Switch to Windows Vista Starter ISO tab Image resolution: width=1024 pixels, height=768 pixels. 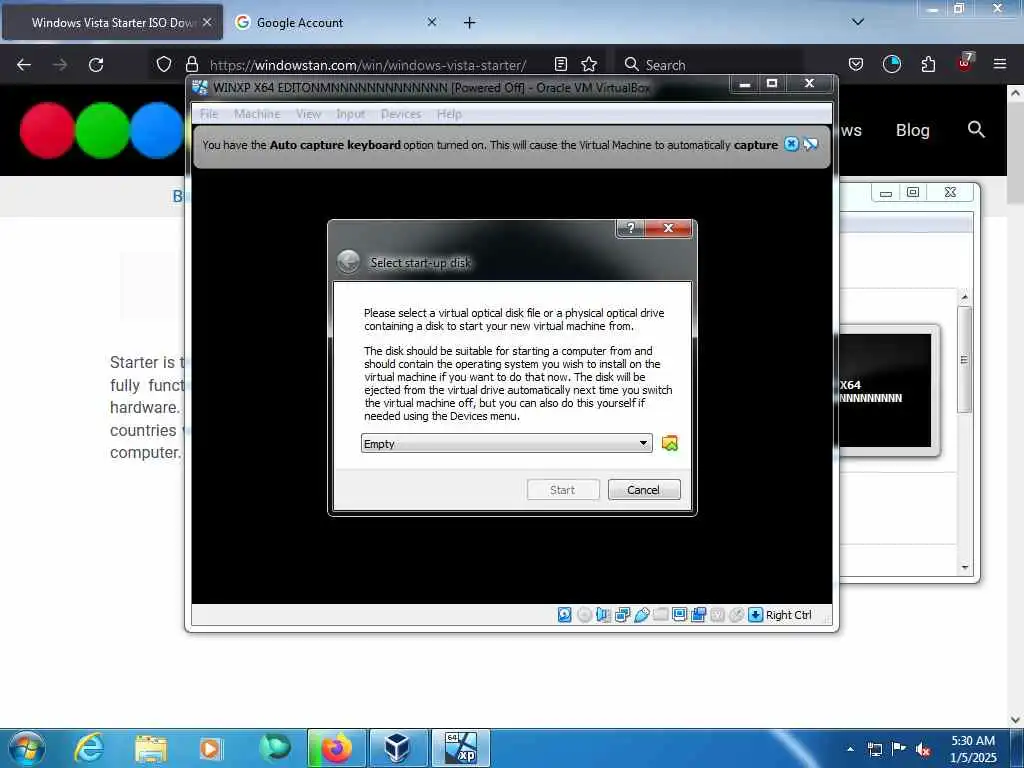point(112,22)
